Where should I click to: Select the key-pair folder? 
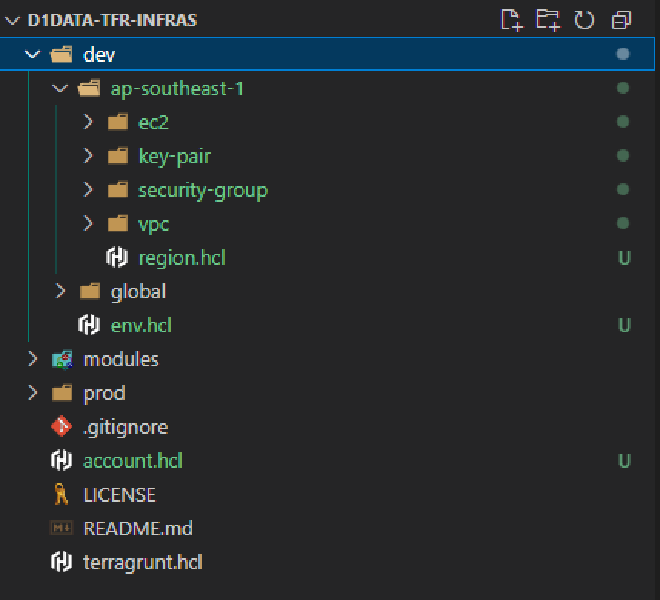click(174, 156)
